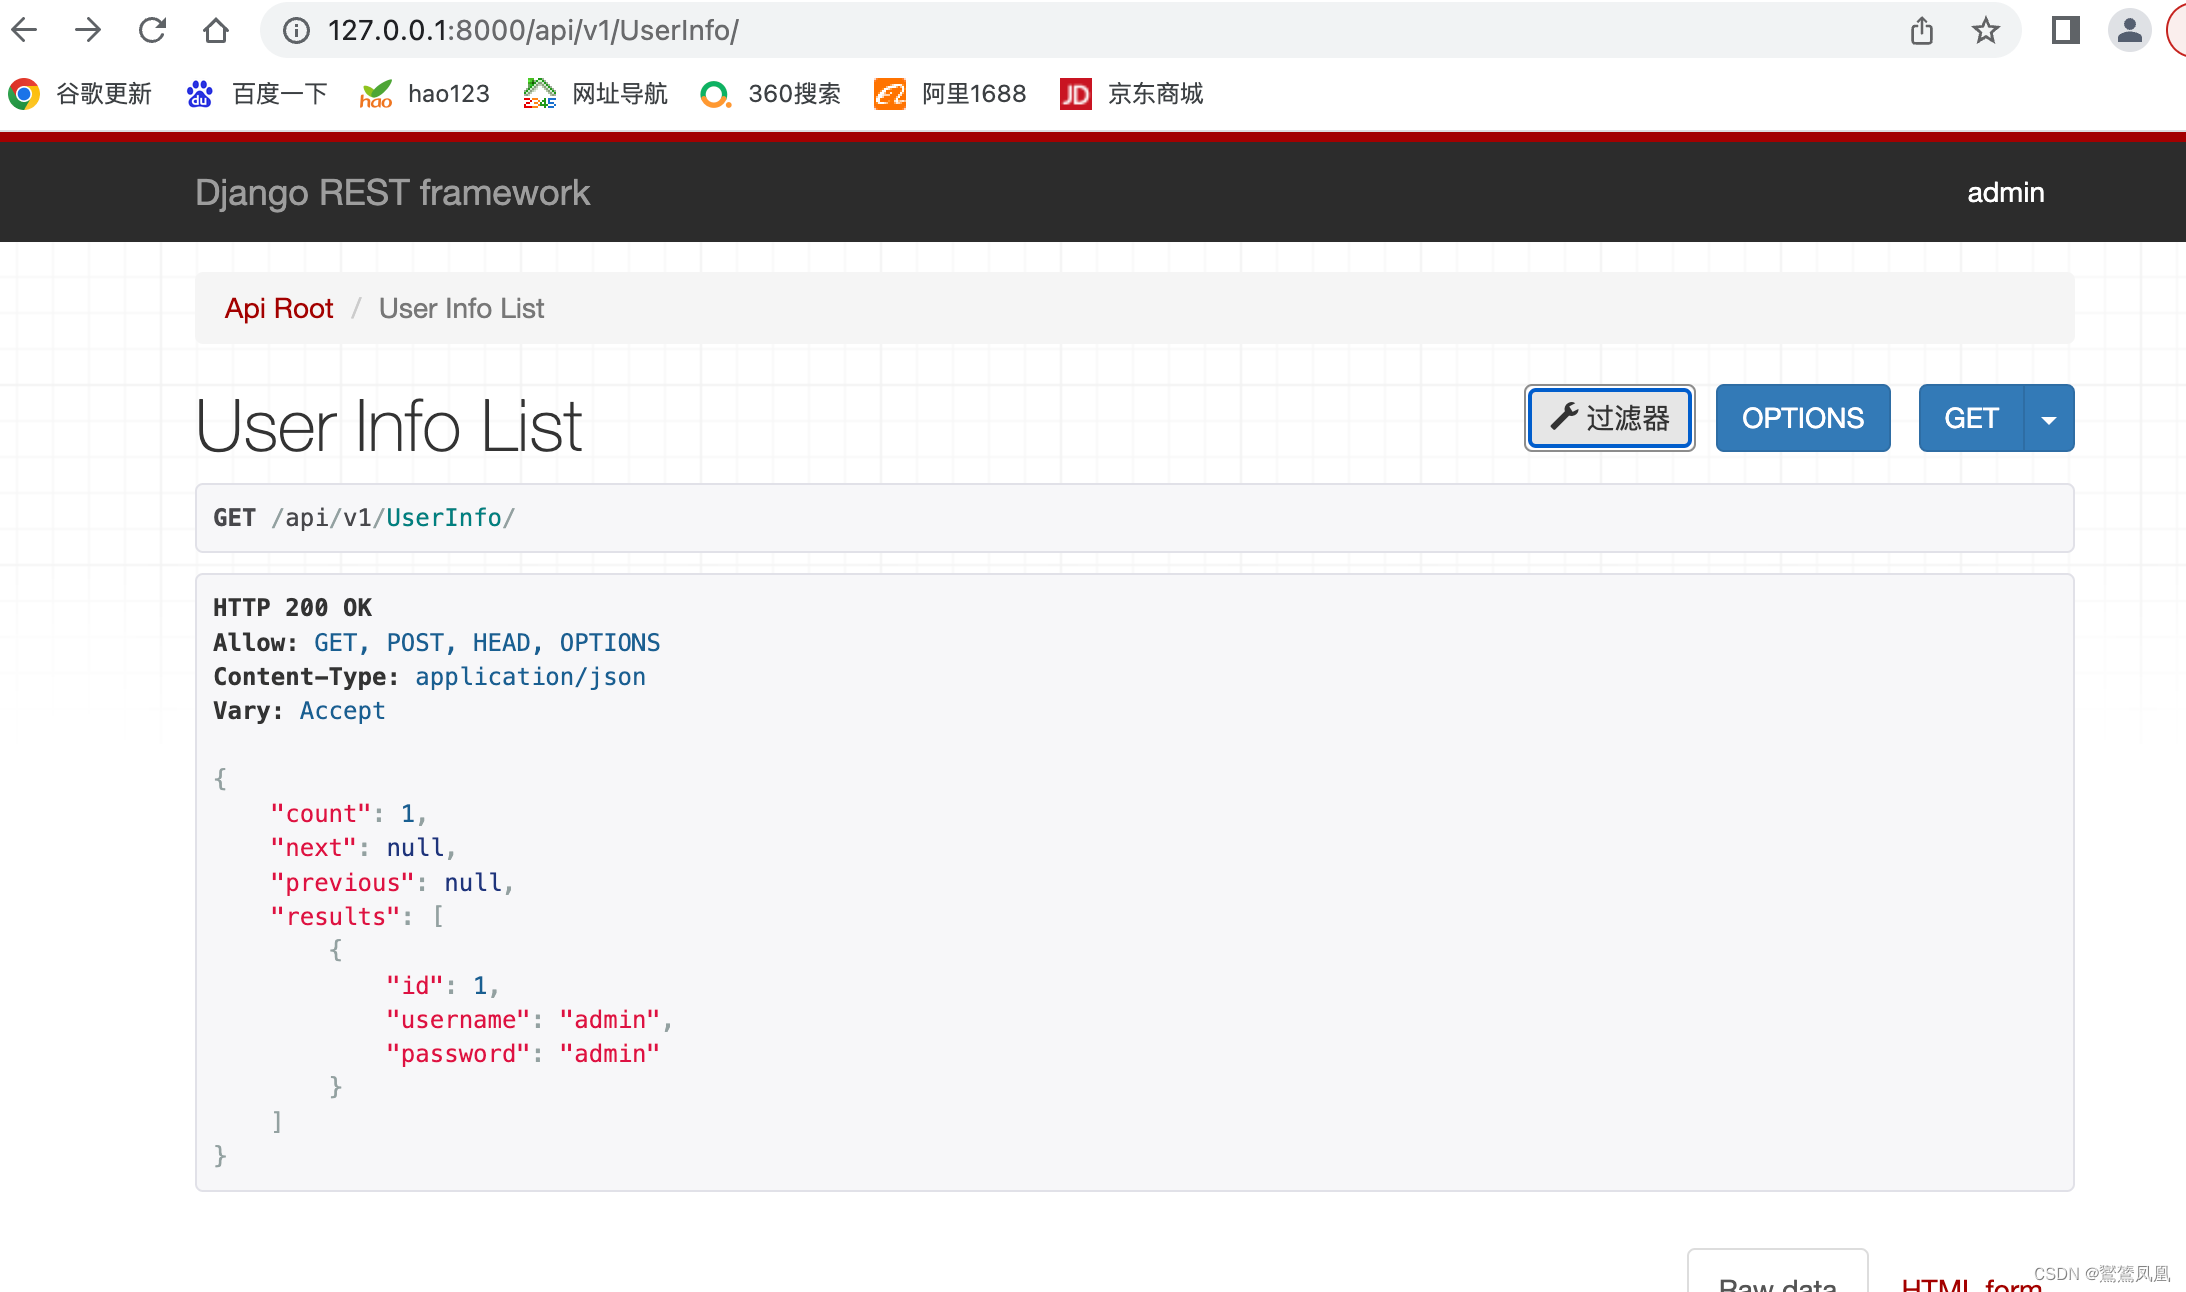Click the Api Root breadcrumb link

coord(278,308)
